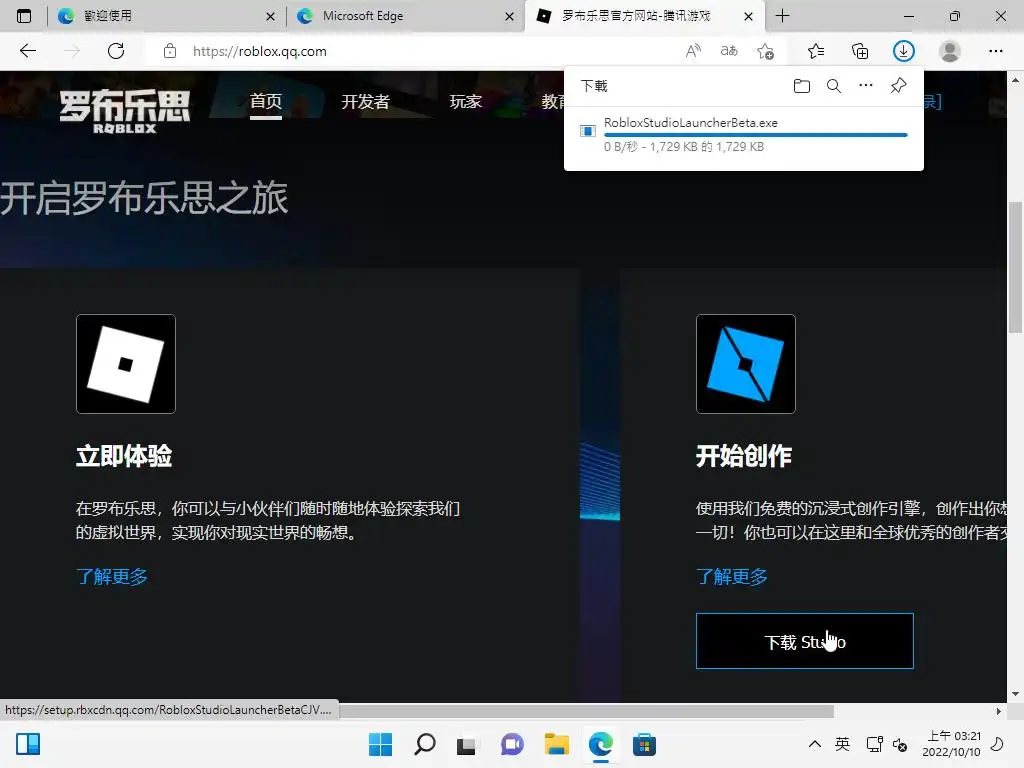This screenshot has height=768, width=1024.
Task: Click the vertical page scrollbar thumb
Action: point(1015,268)
